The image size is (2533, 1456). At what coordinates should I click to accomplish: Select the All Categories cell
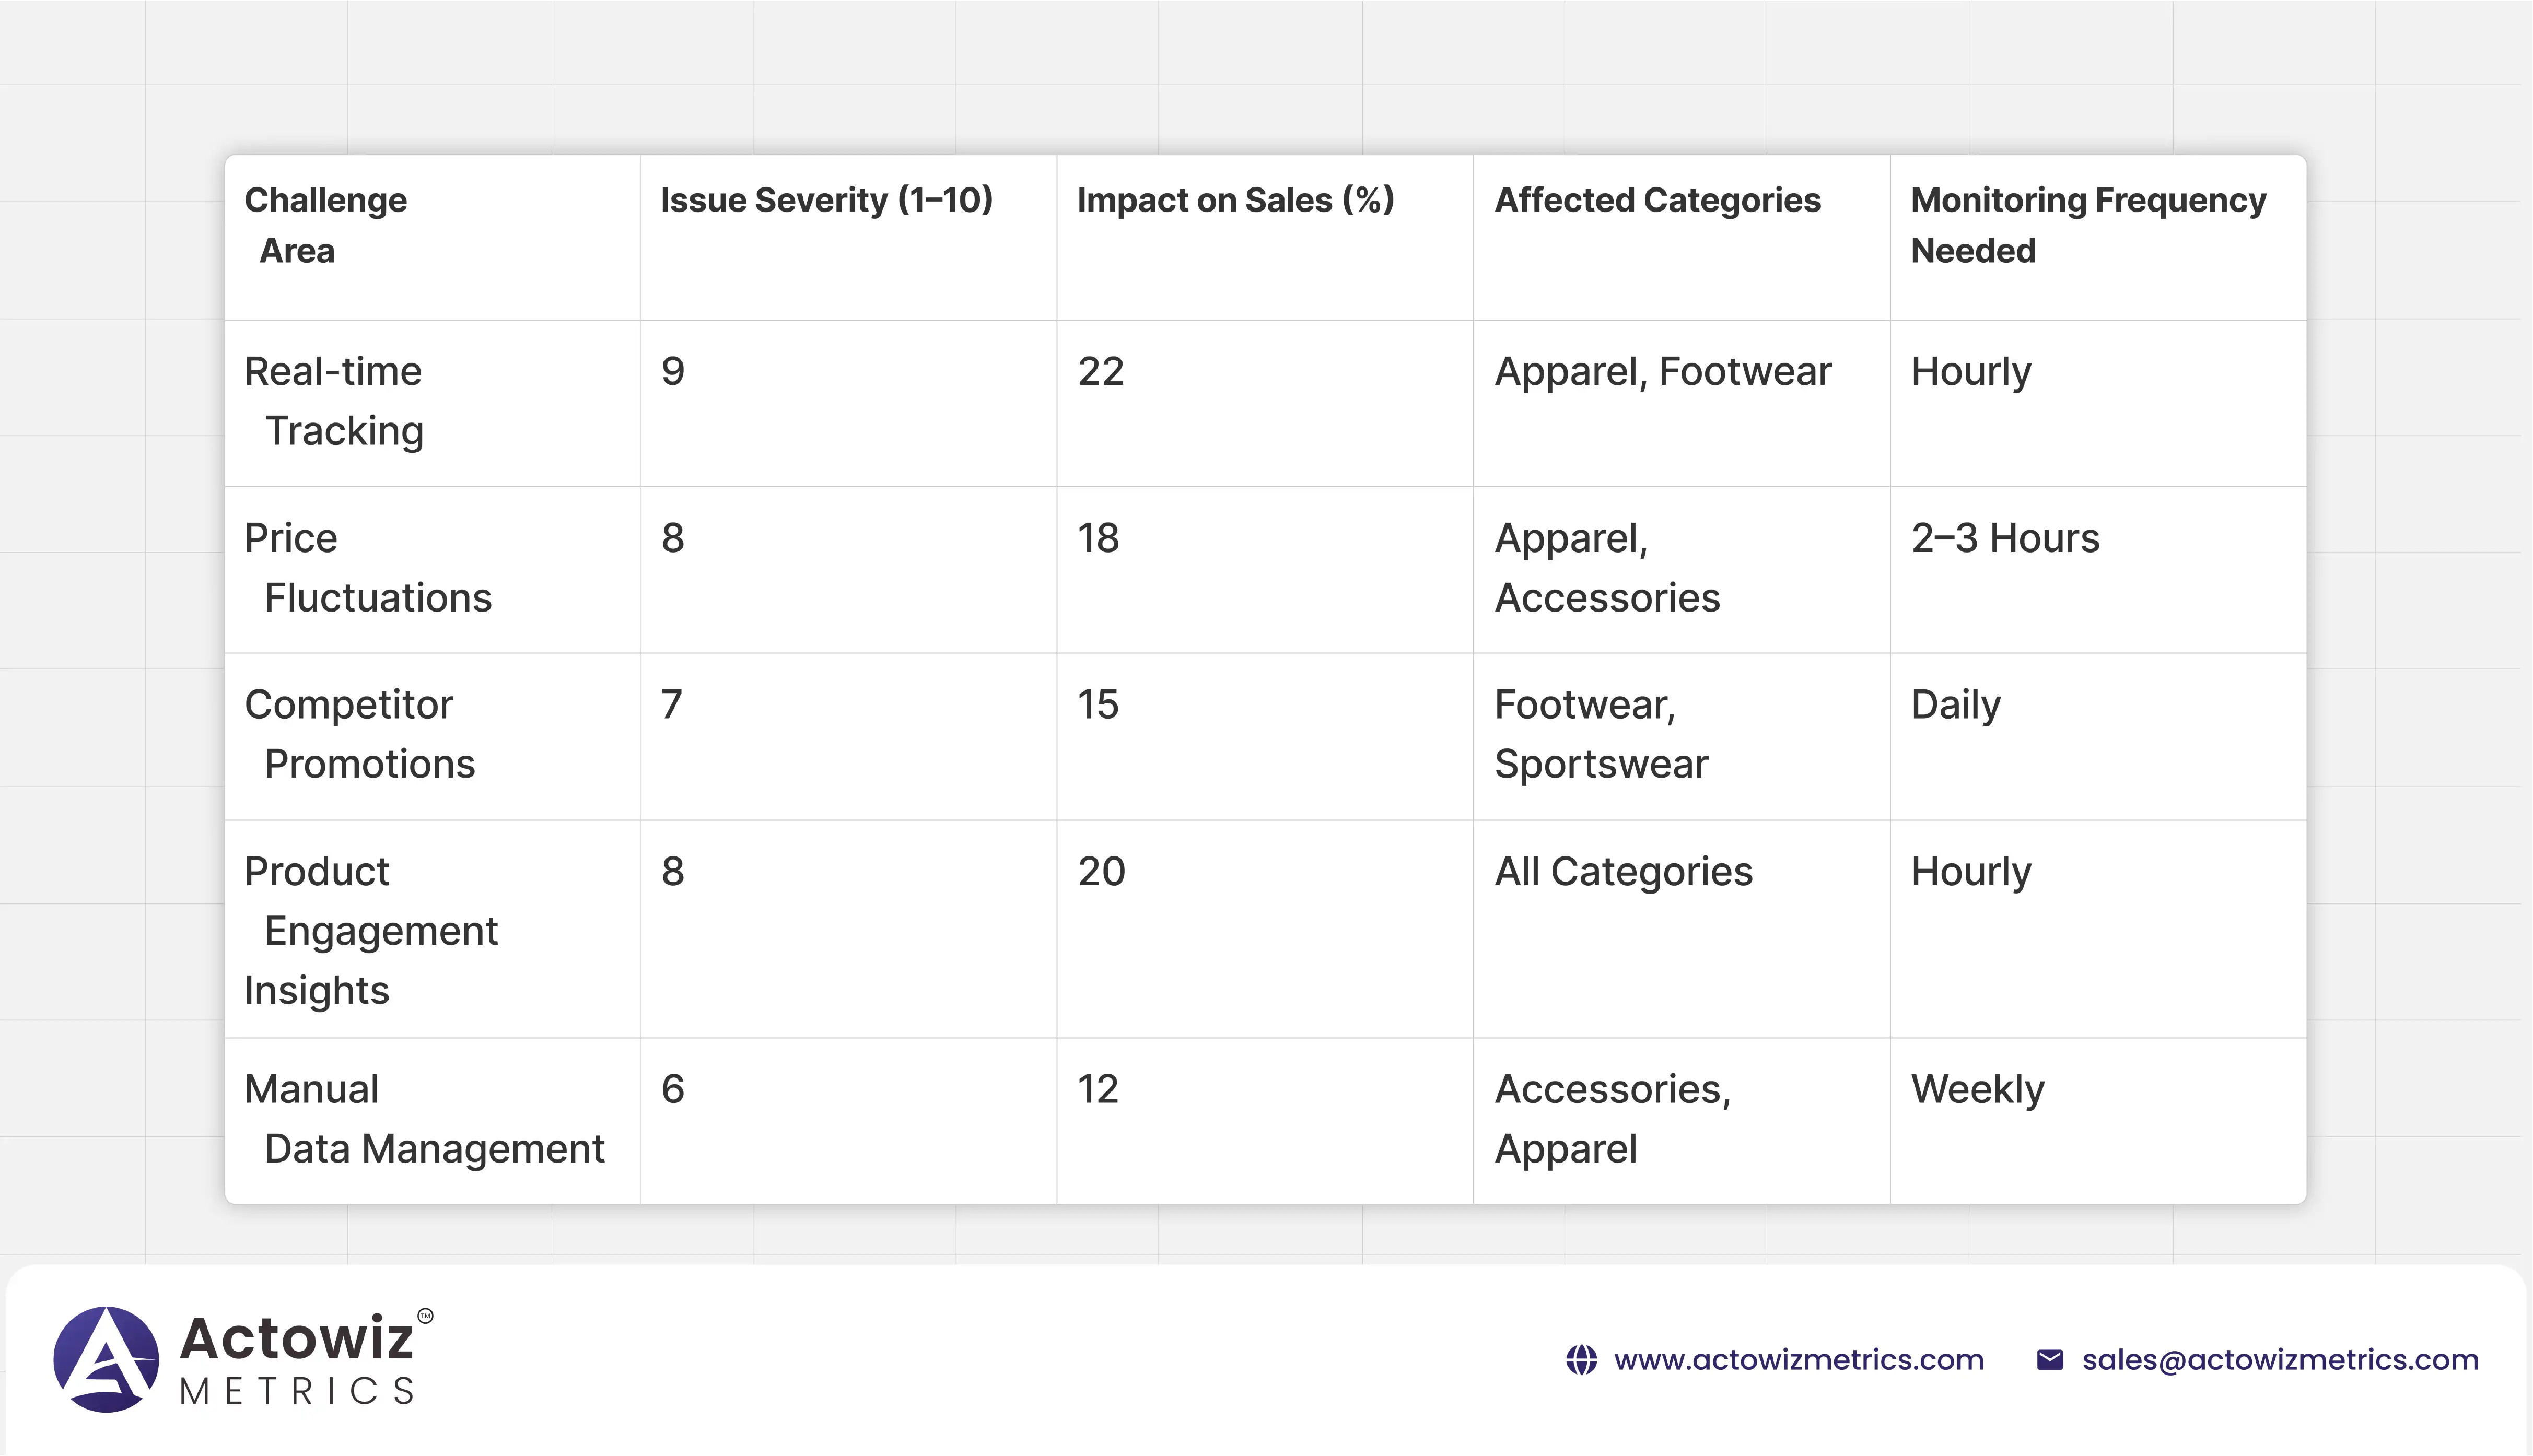tap(1623, 871)
